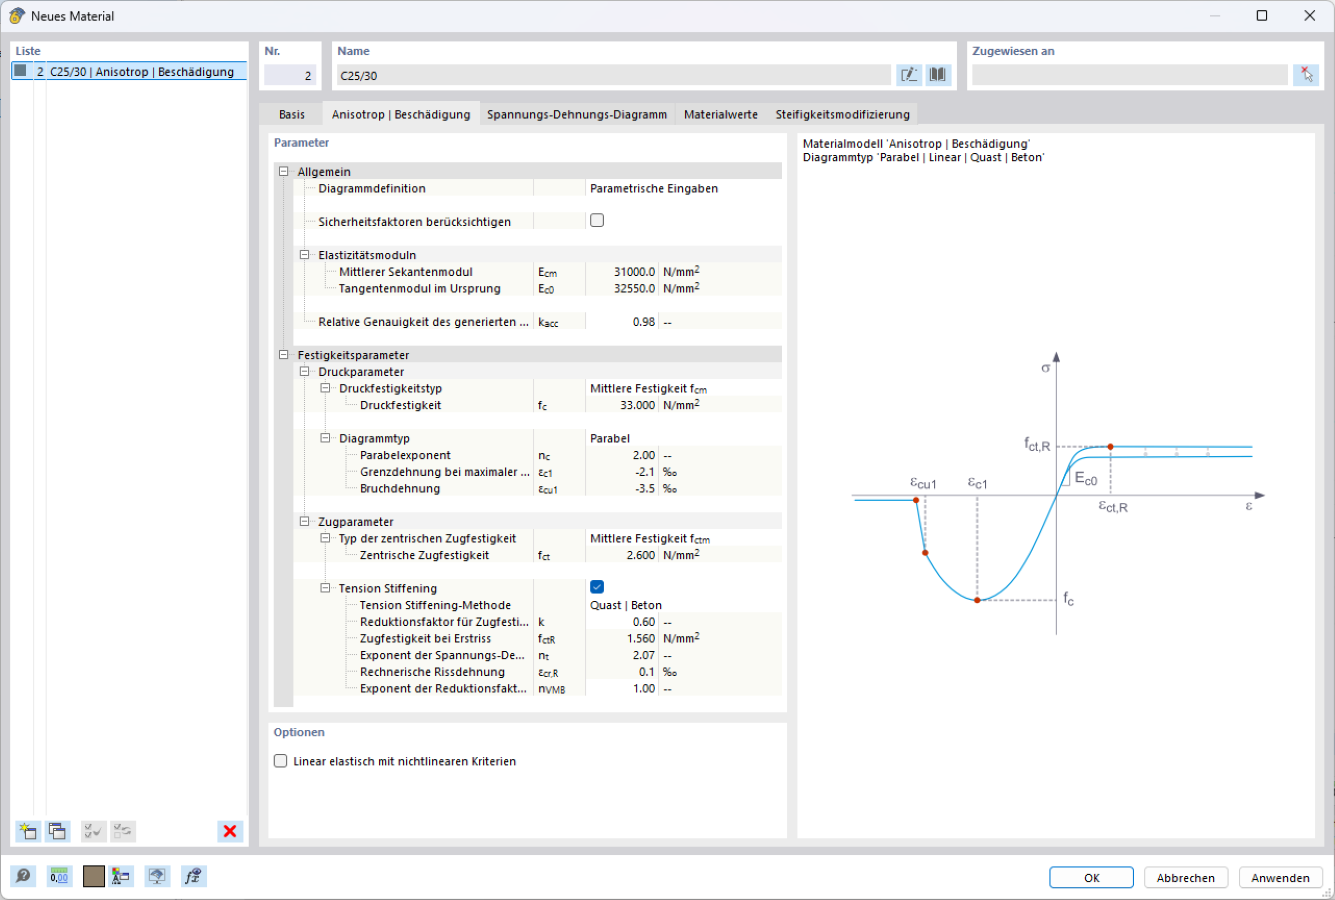Edit Zentrische Zugfestigkeit value 2.600

point(622,555)
